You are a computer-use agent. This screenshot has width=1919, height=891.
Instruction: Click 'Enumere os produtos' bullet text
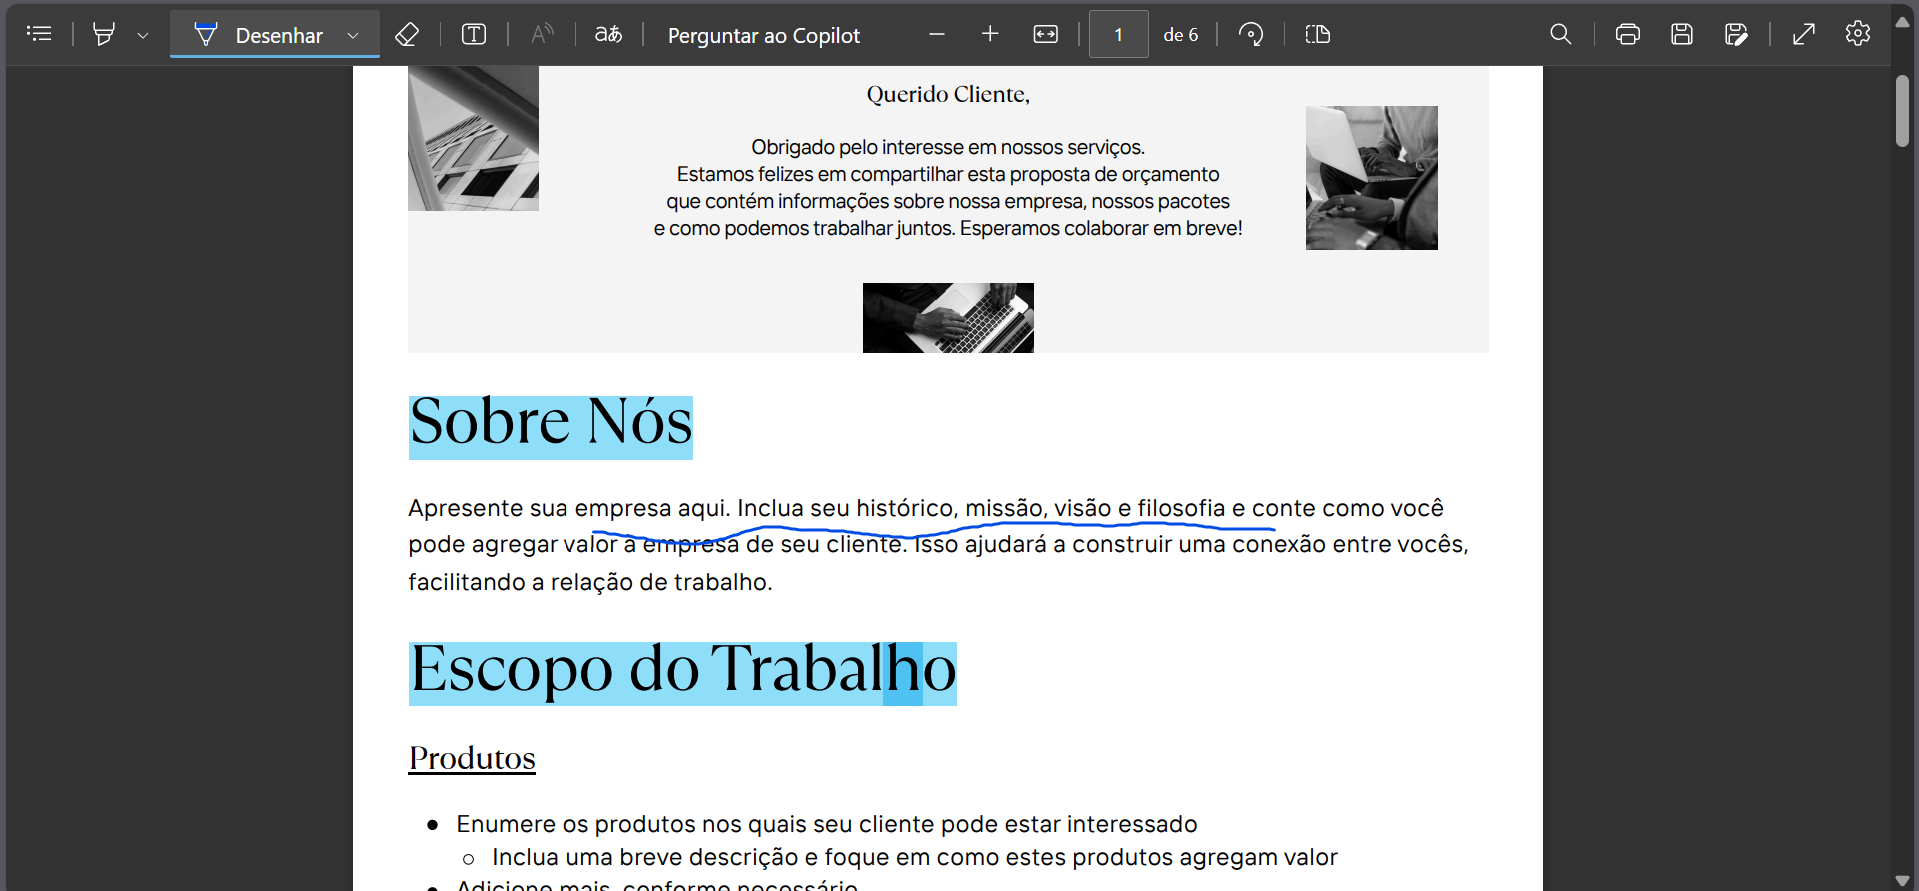(827, 824)
